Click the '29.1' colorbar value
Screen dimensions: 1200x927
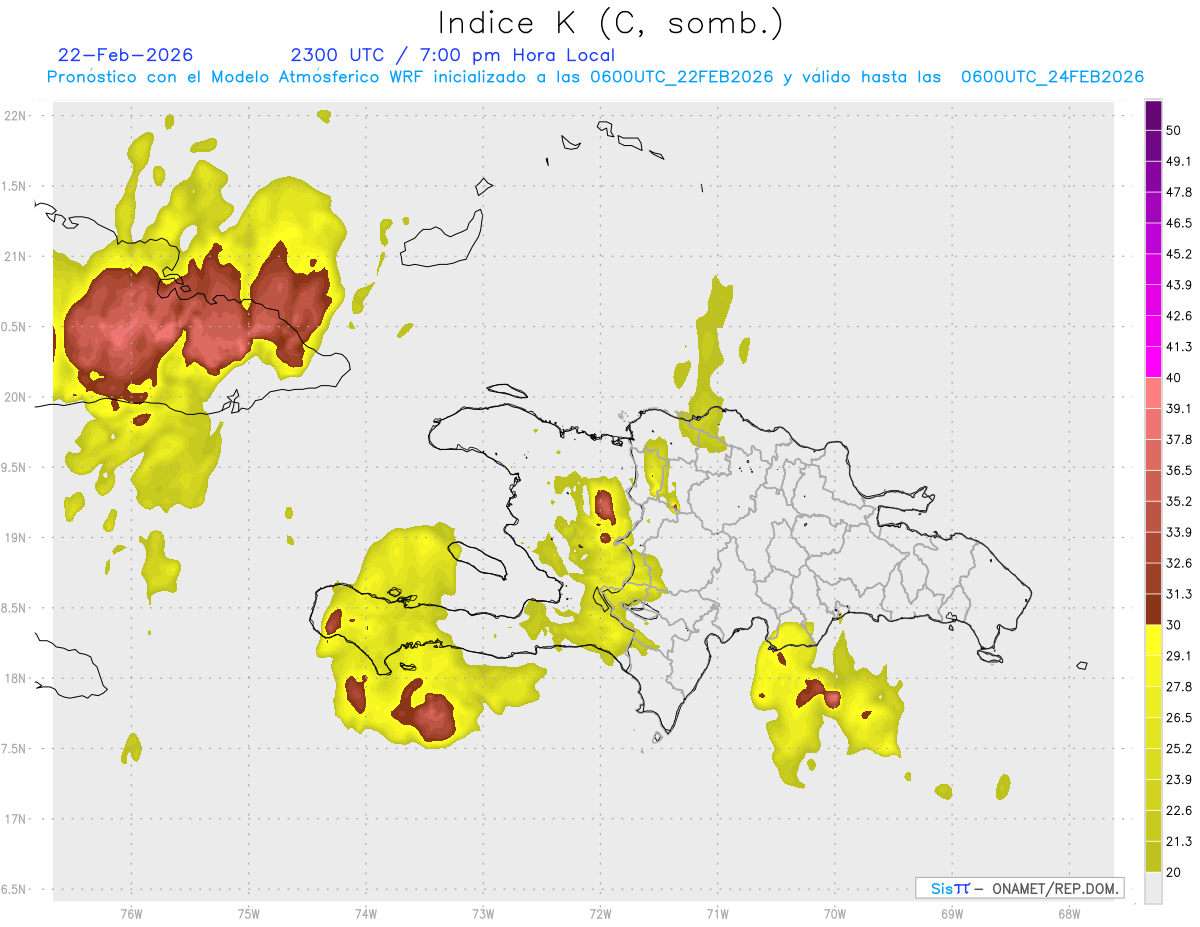[1179, 655]
